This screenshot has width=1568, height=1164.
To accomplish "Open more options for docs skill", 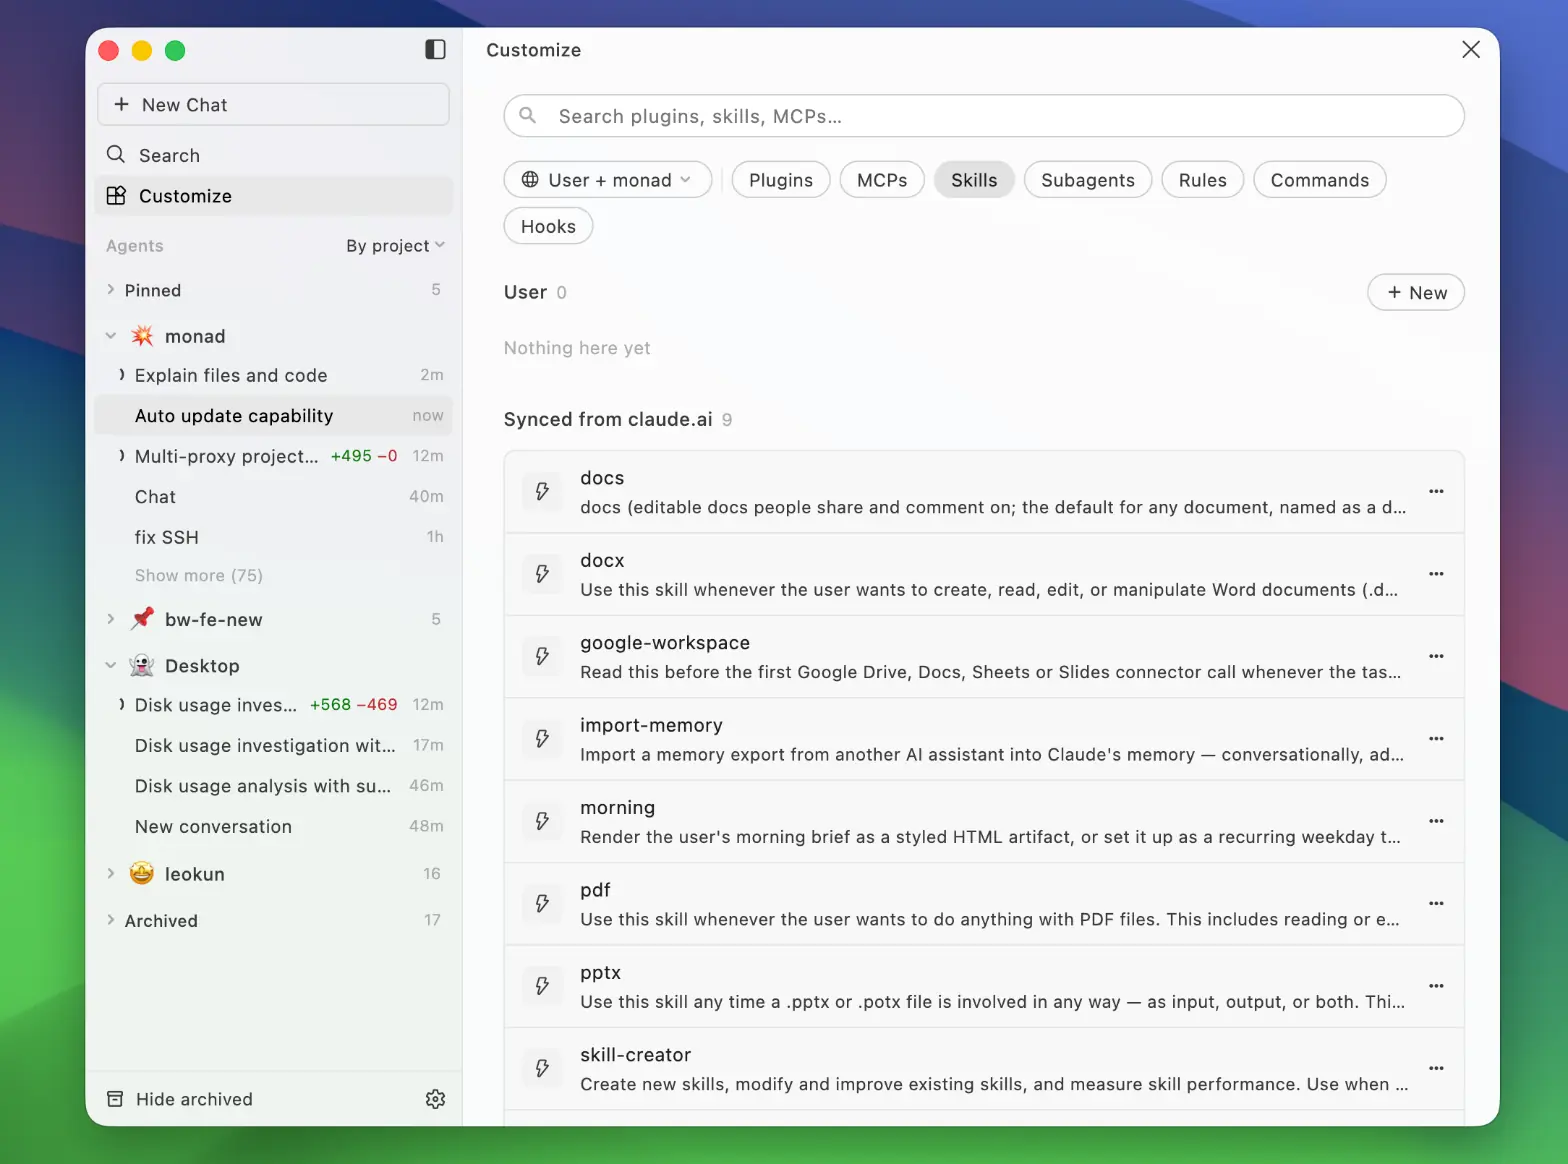I will click(1436, 492).
